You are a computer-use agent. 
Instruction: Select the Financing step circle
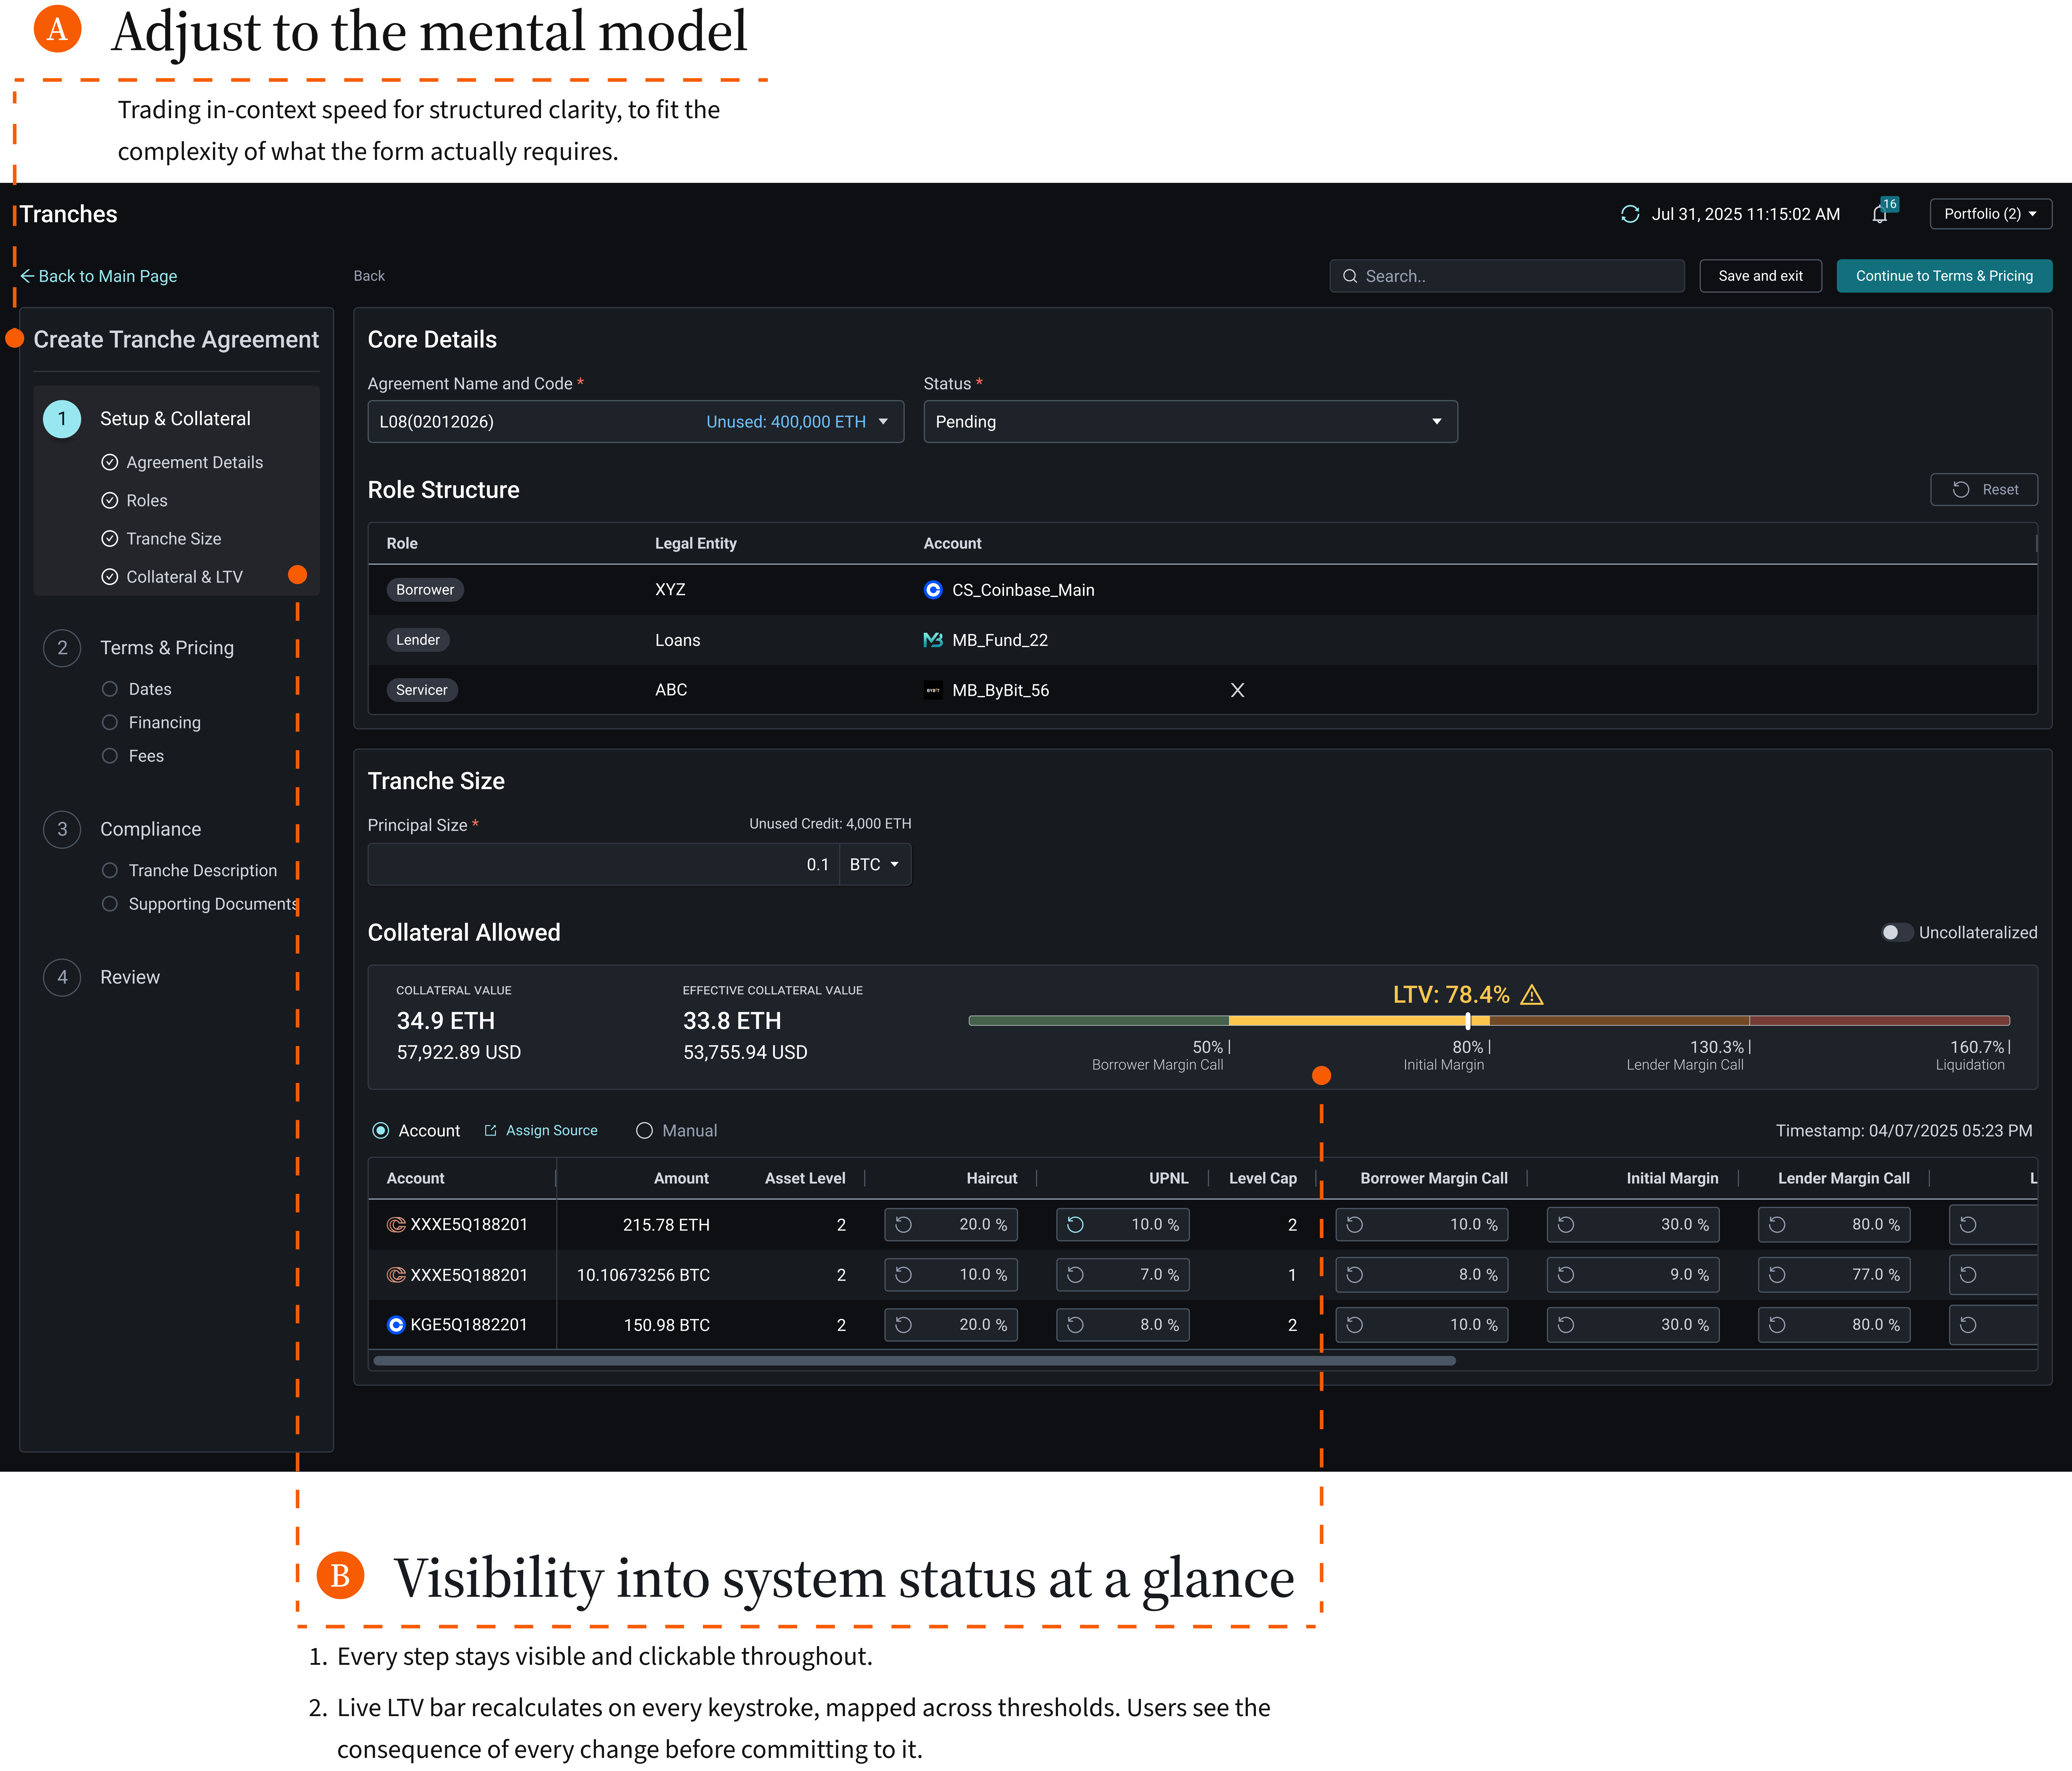click(110, 722)
